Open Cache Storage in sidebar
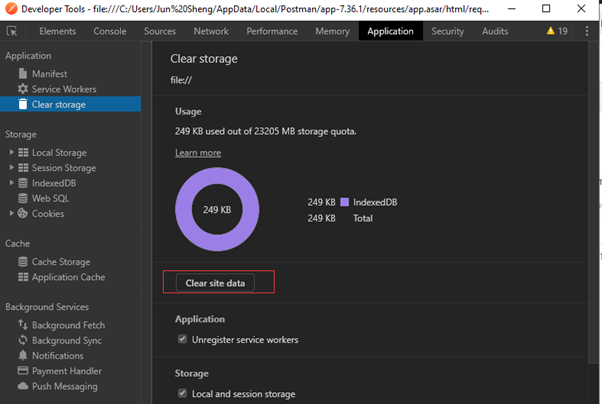The width and height of the screenshot is (602, 404). 60,262
